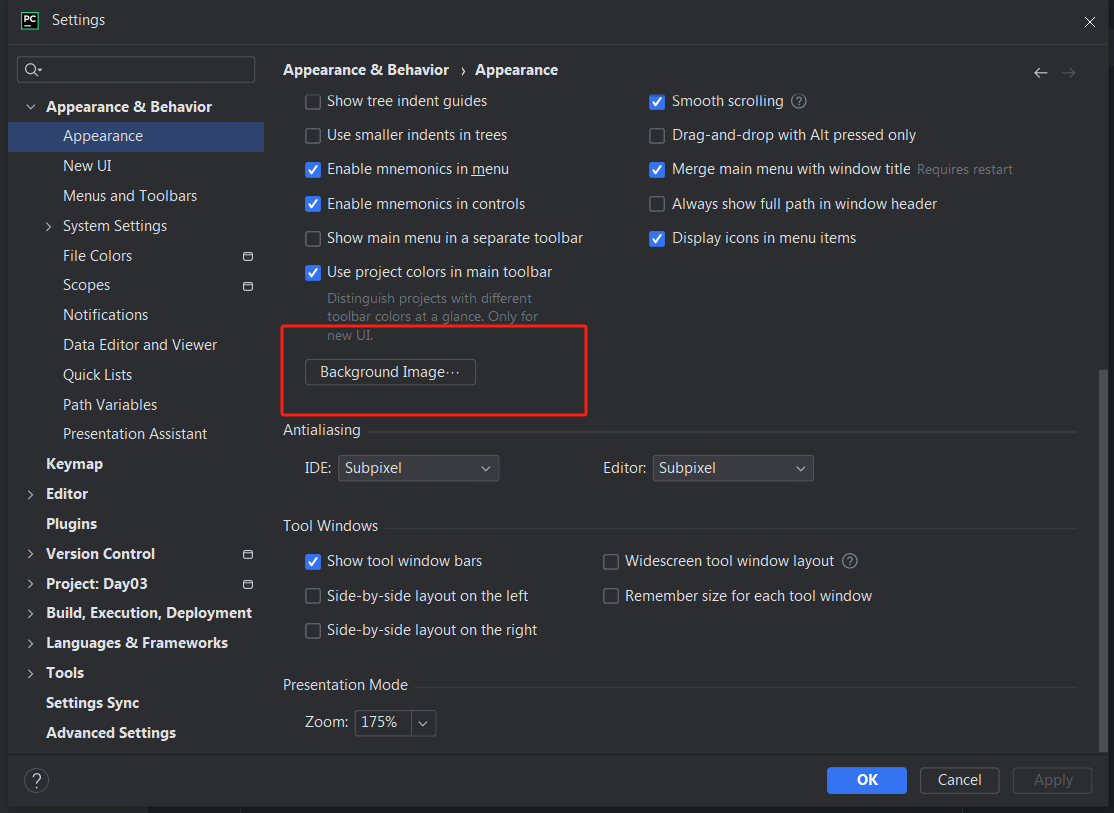Check Show main menu in separate toolbar
This screenshot has height=813, width=1114.
(313, 238)
